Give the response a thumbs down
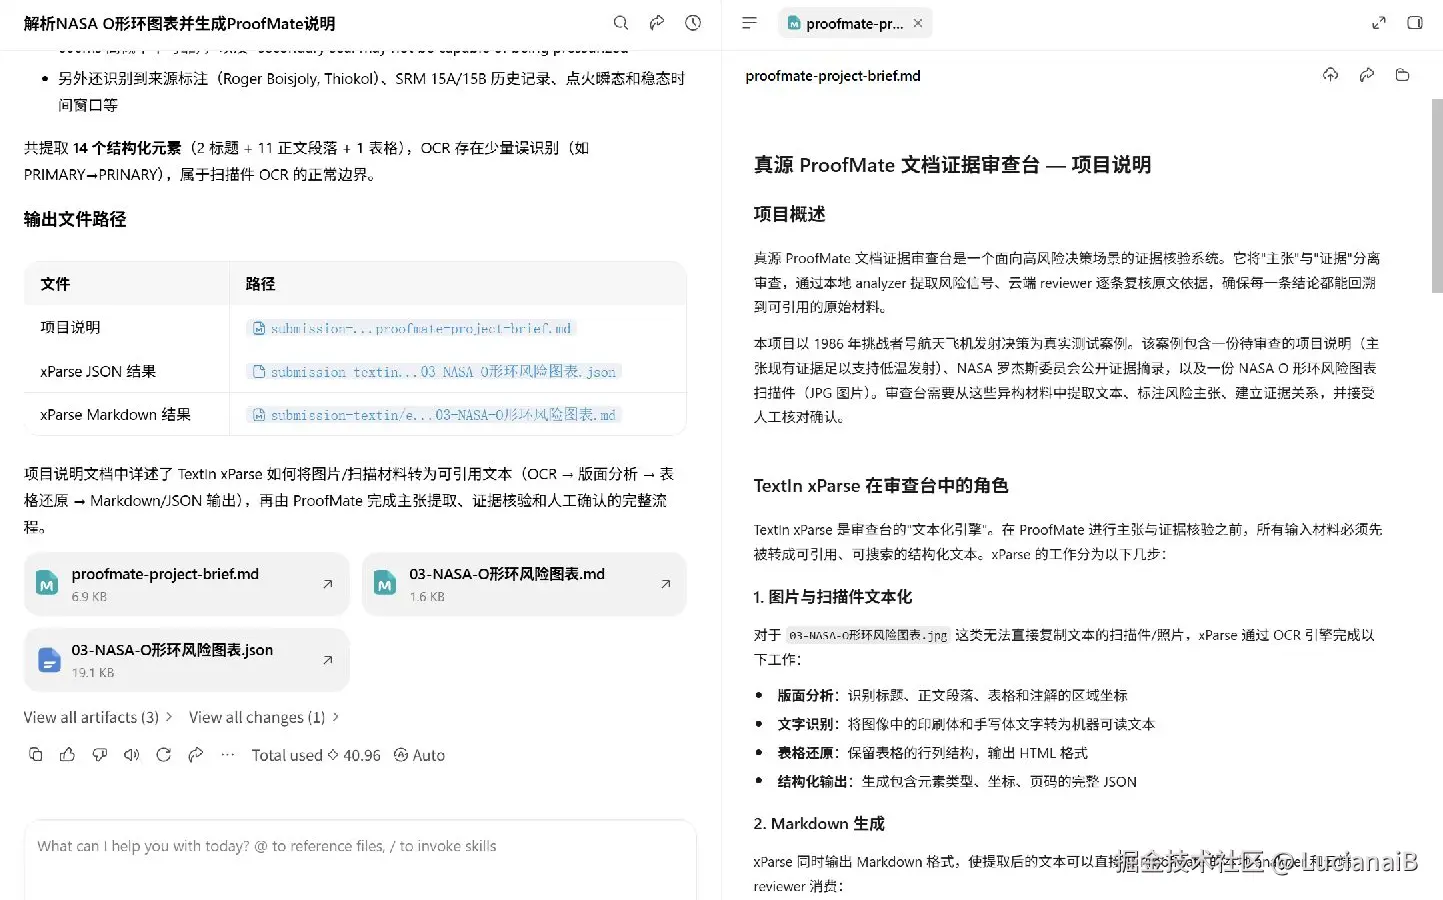The width and height of the screenshot is (1443, 900). (100, 755)
